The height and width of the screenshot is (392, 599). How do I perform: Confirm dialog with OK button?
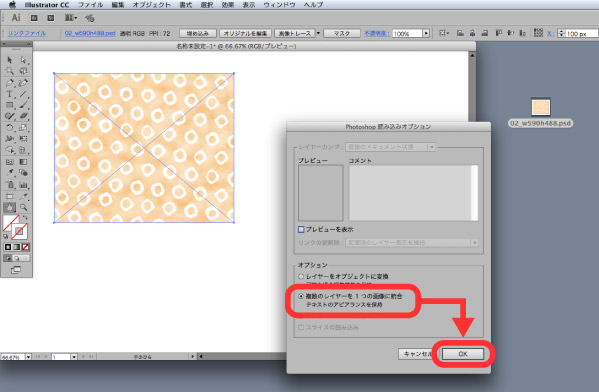(463, 354)
